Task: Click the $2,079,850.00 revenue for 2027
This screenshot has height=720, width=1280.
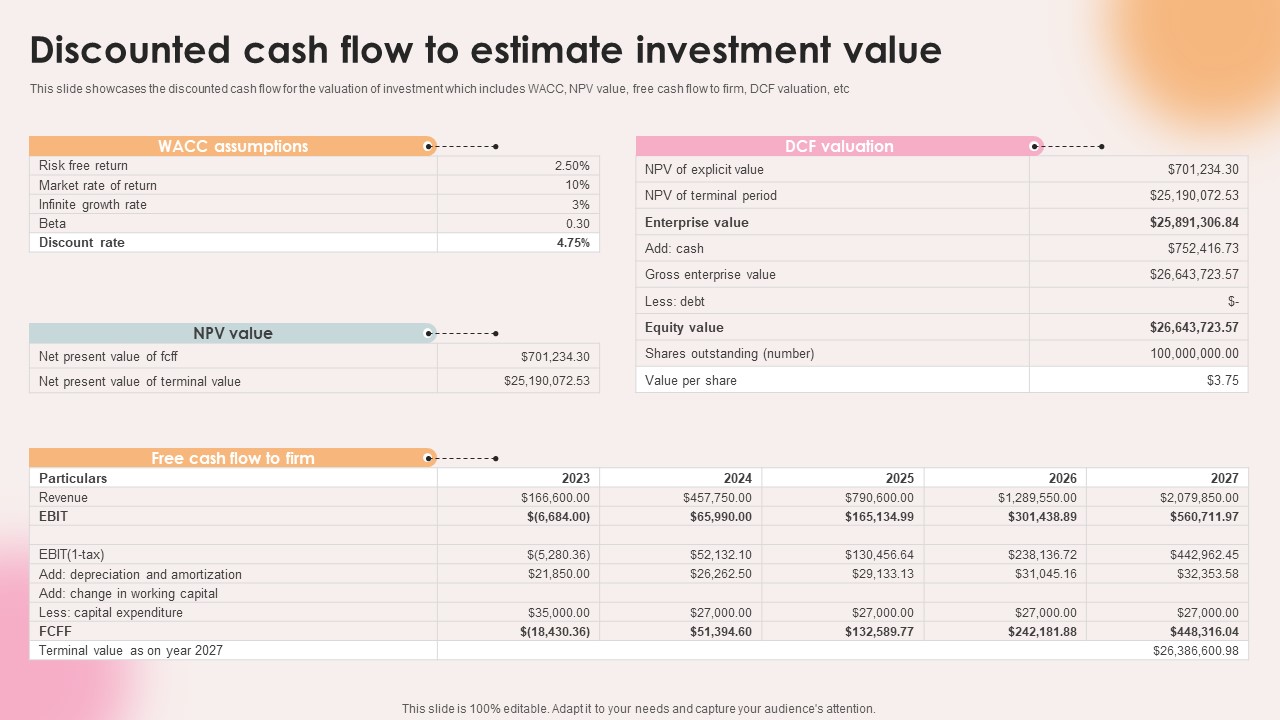Action: pos(1199,497)
